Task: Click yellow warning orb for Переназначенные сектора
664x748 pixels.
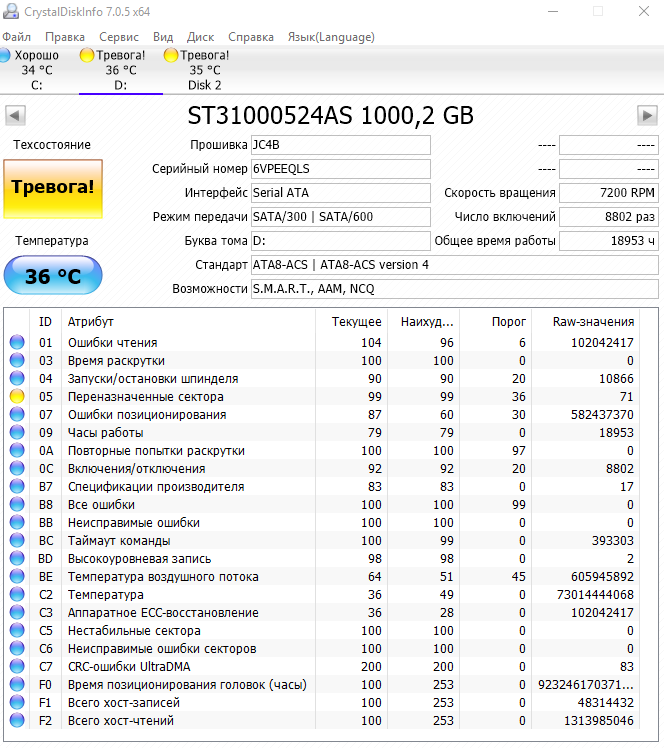Action: 17,396
